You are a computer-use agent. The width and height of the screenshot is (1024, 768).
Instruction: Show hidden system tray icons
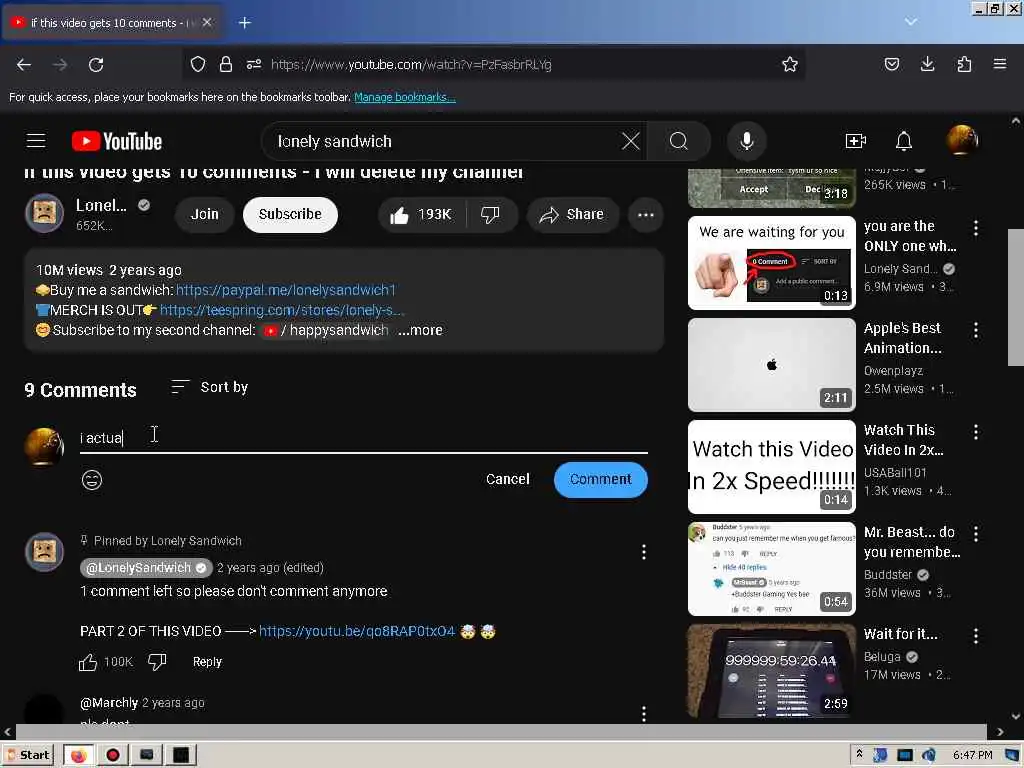tap(859, 754)
